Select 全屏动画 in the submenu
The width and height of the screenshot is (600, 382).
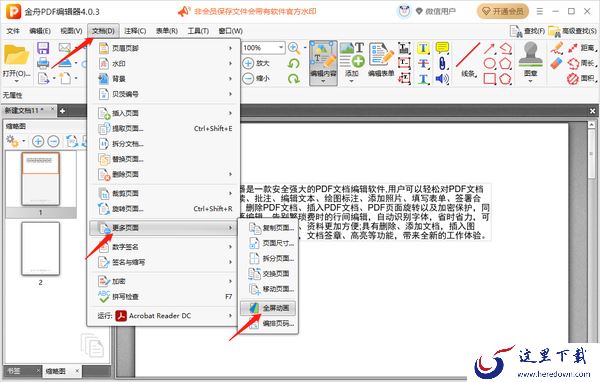(268, 308)
